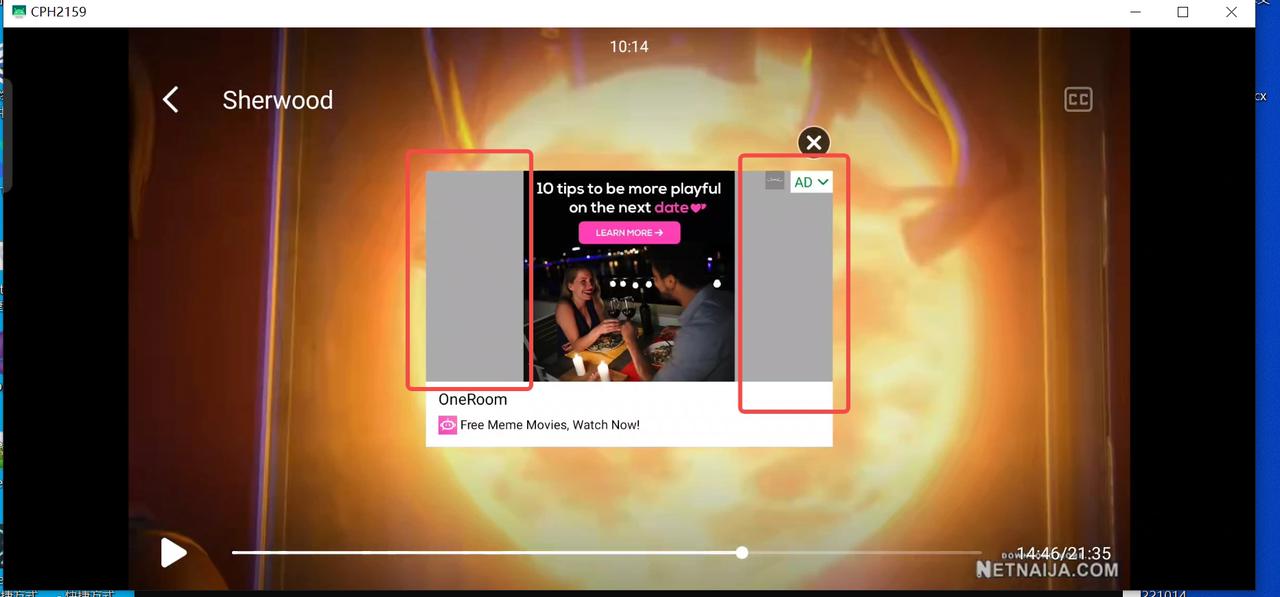Image resolution: width=1280 pixels, height=597 pixels.
Task: Toggle closed captions with the CC icon
Action: tap(1077, 100)
